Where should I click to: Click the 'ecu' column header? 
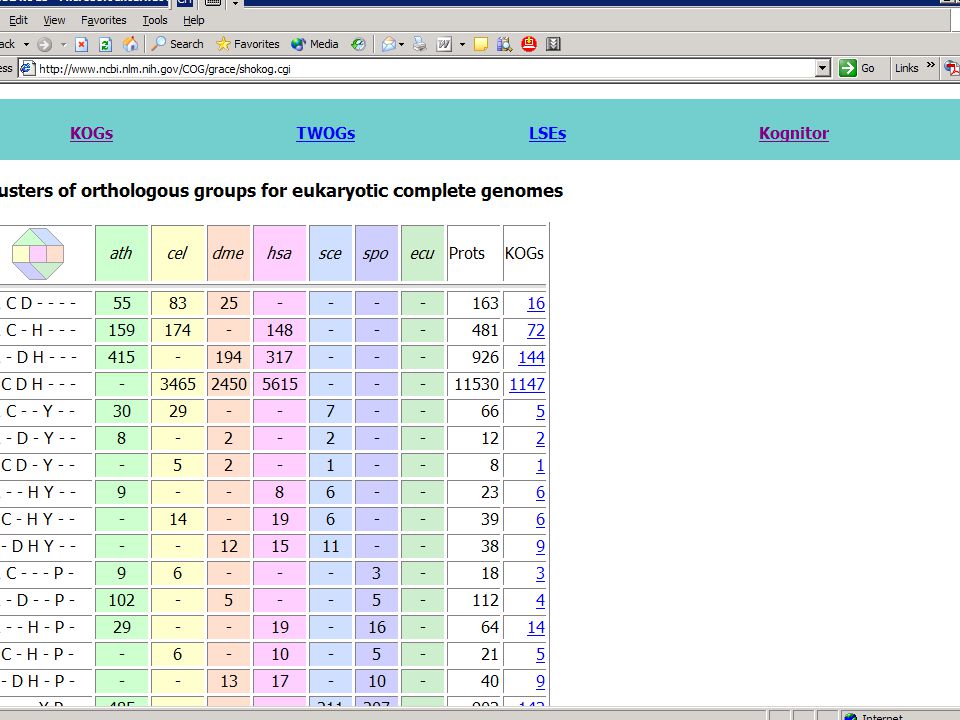(x=422, y=253)
